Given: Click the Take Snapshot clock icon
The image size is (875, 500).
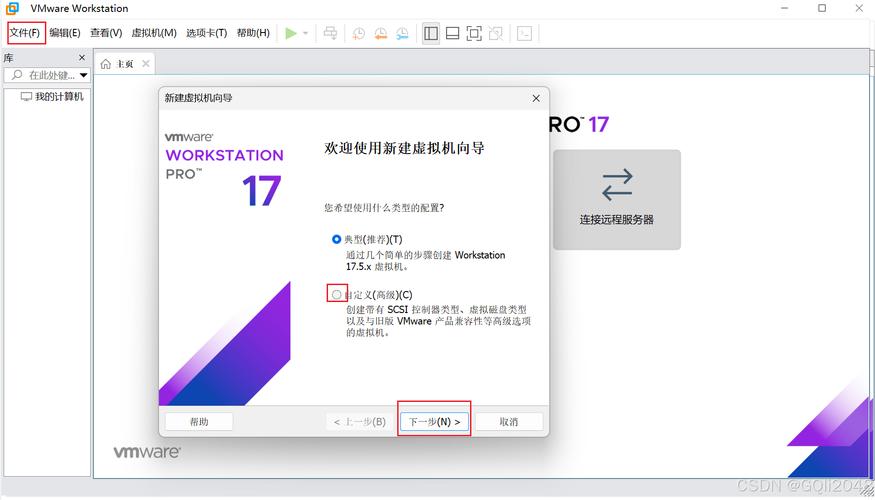Looking at the screenshot, I should click(358, 33).
